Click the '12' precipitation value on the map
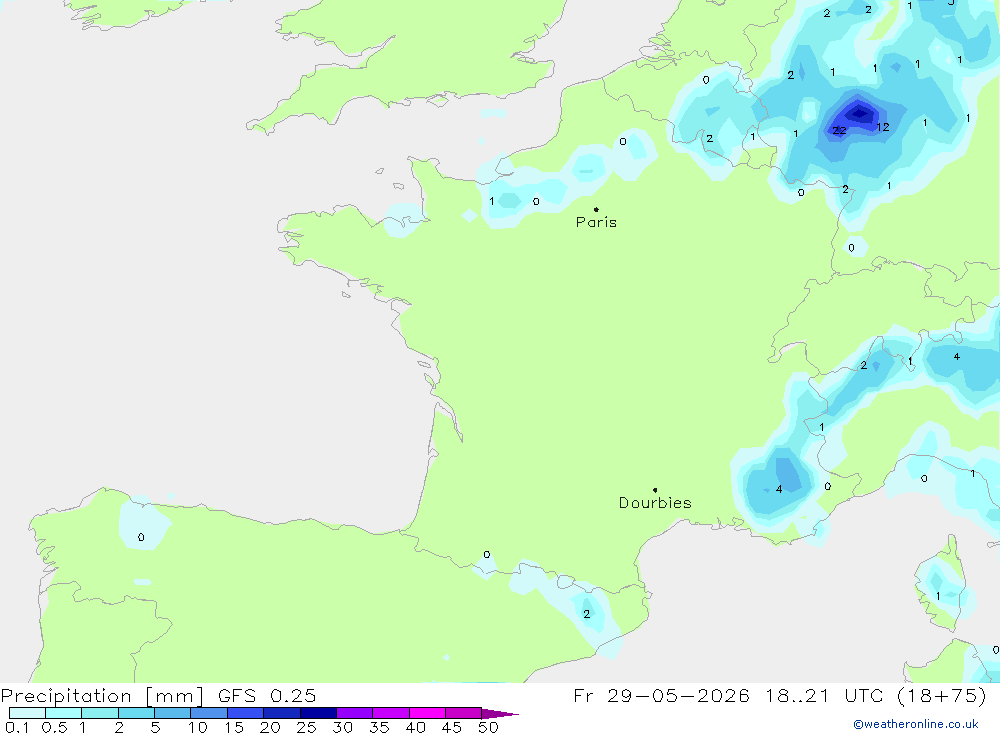 click(x=883, y=127)
